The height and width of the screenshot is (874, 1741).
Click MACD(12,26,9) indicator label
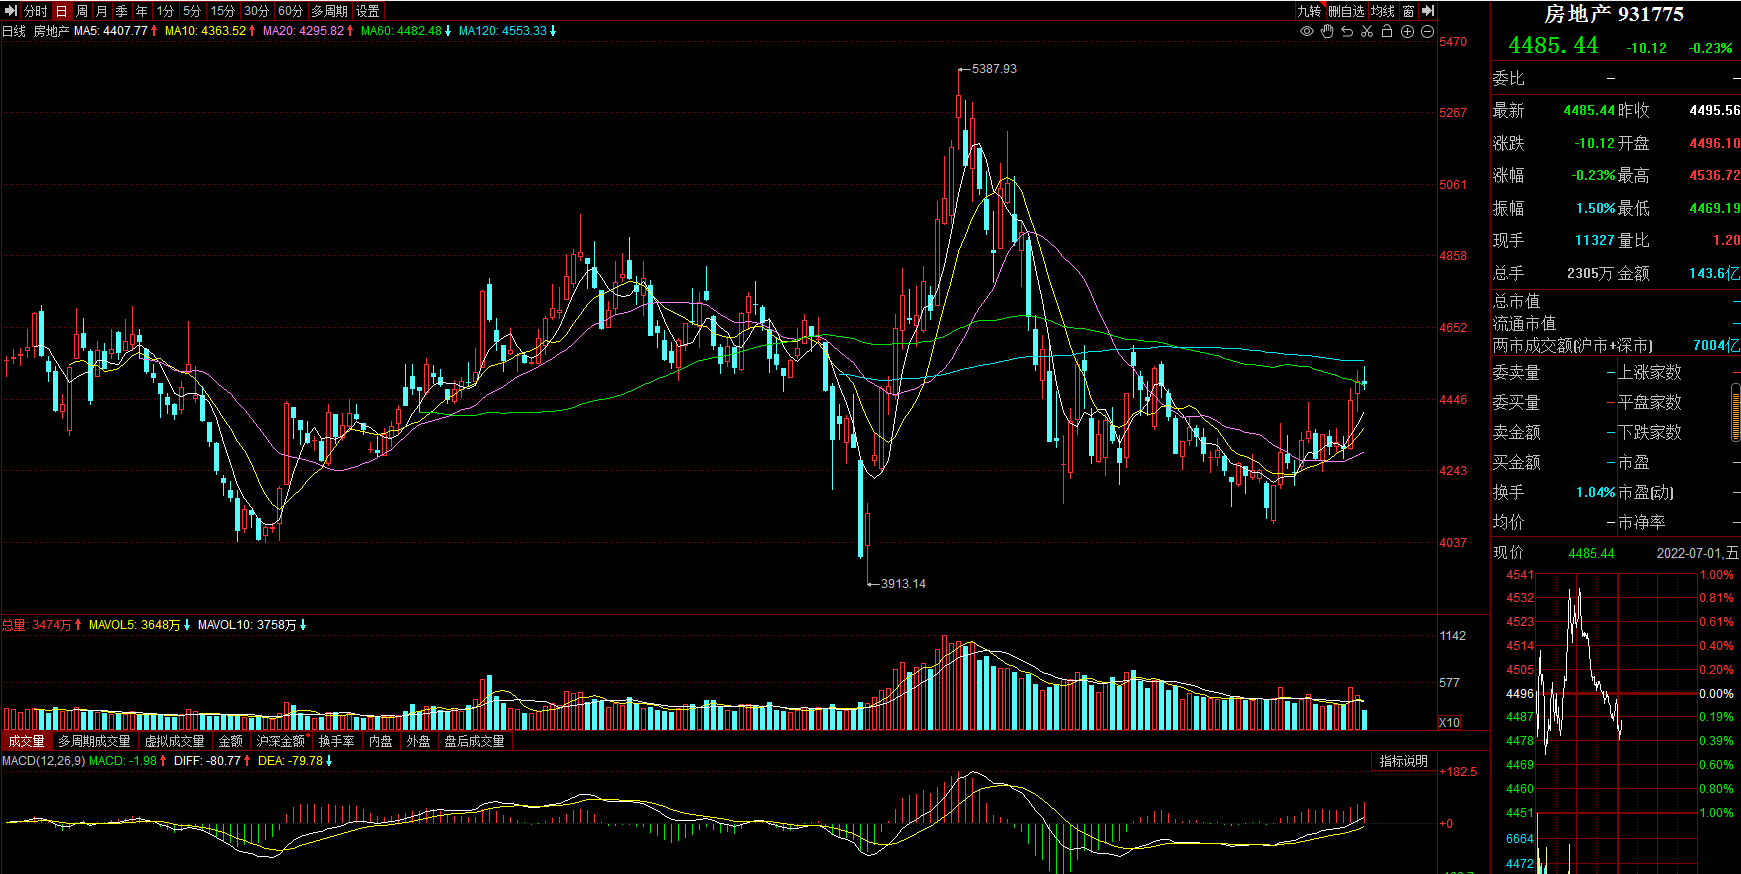pos(43,761)
